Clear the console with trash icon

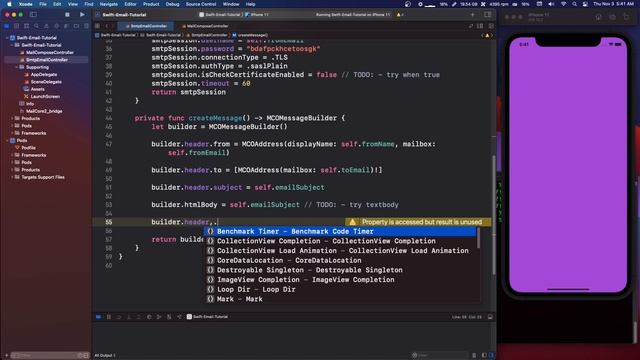(x=474, y=356)
